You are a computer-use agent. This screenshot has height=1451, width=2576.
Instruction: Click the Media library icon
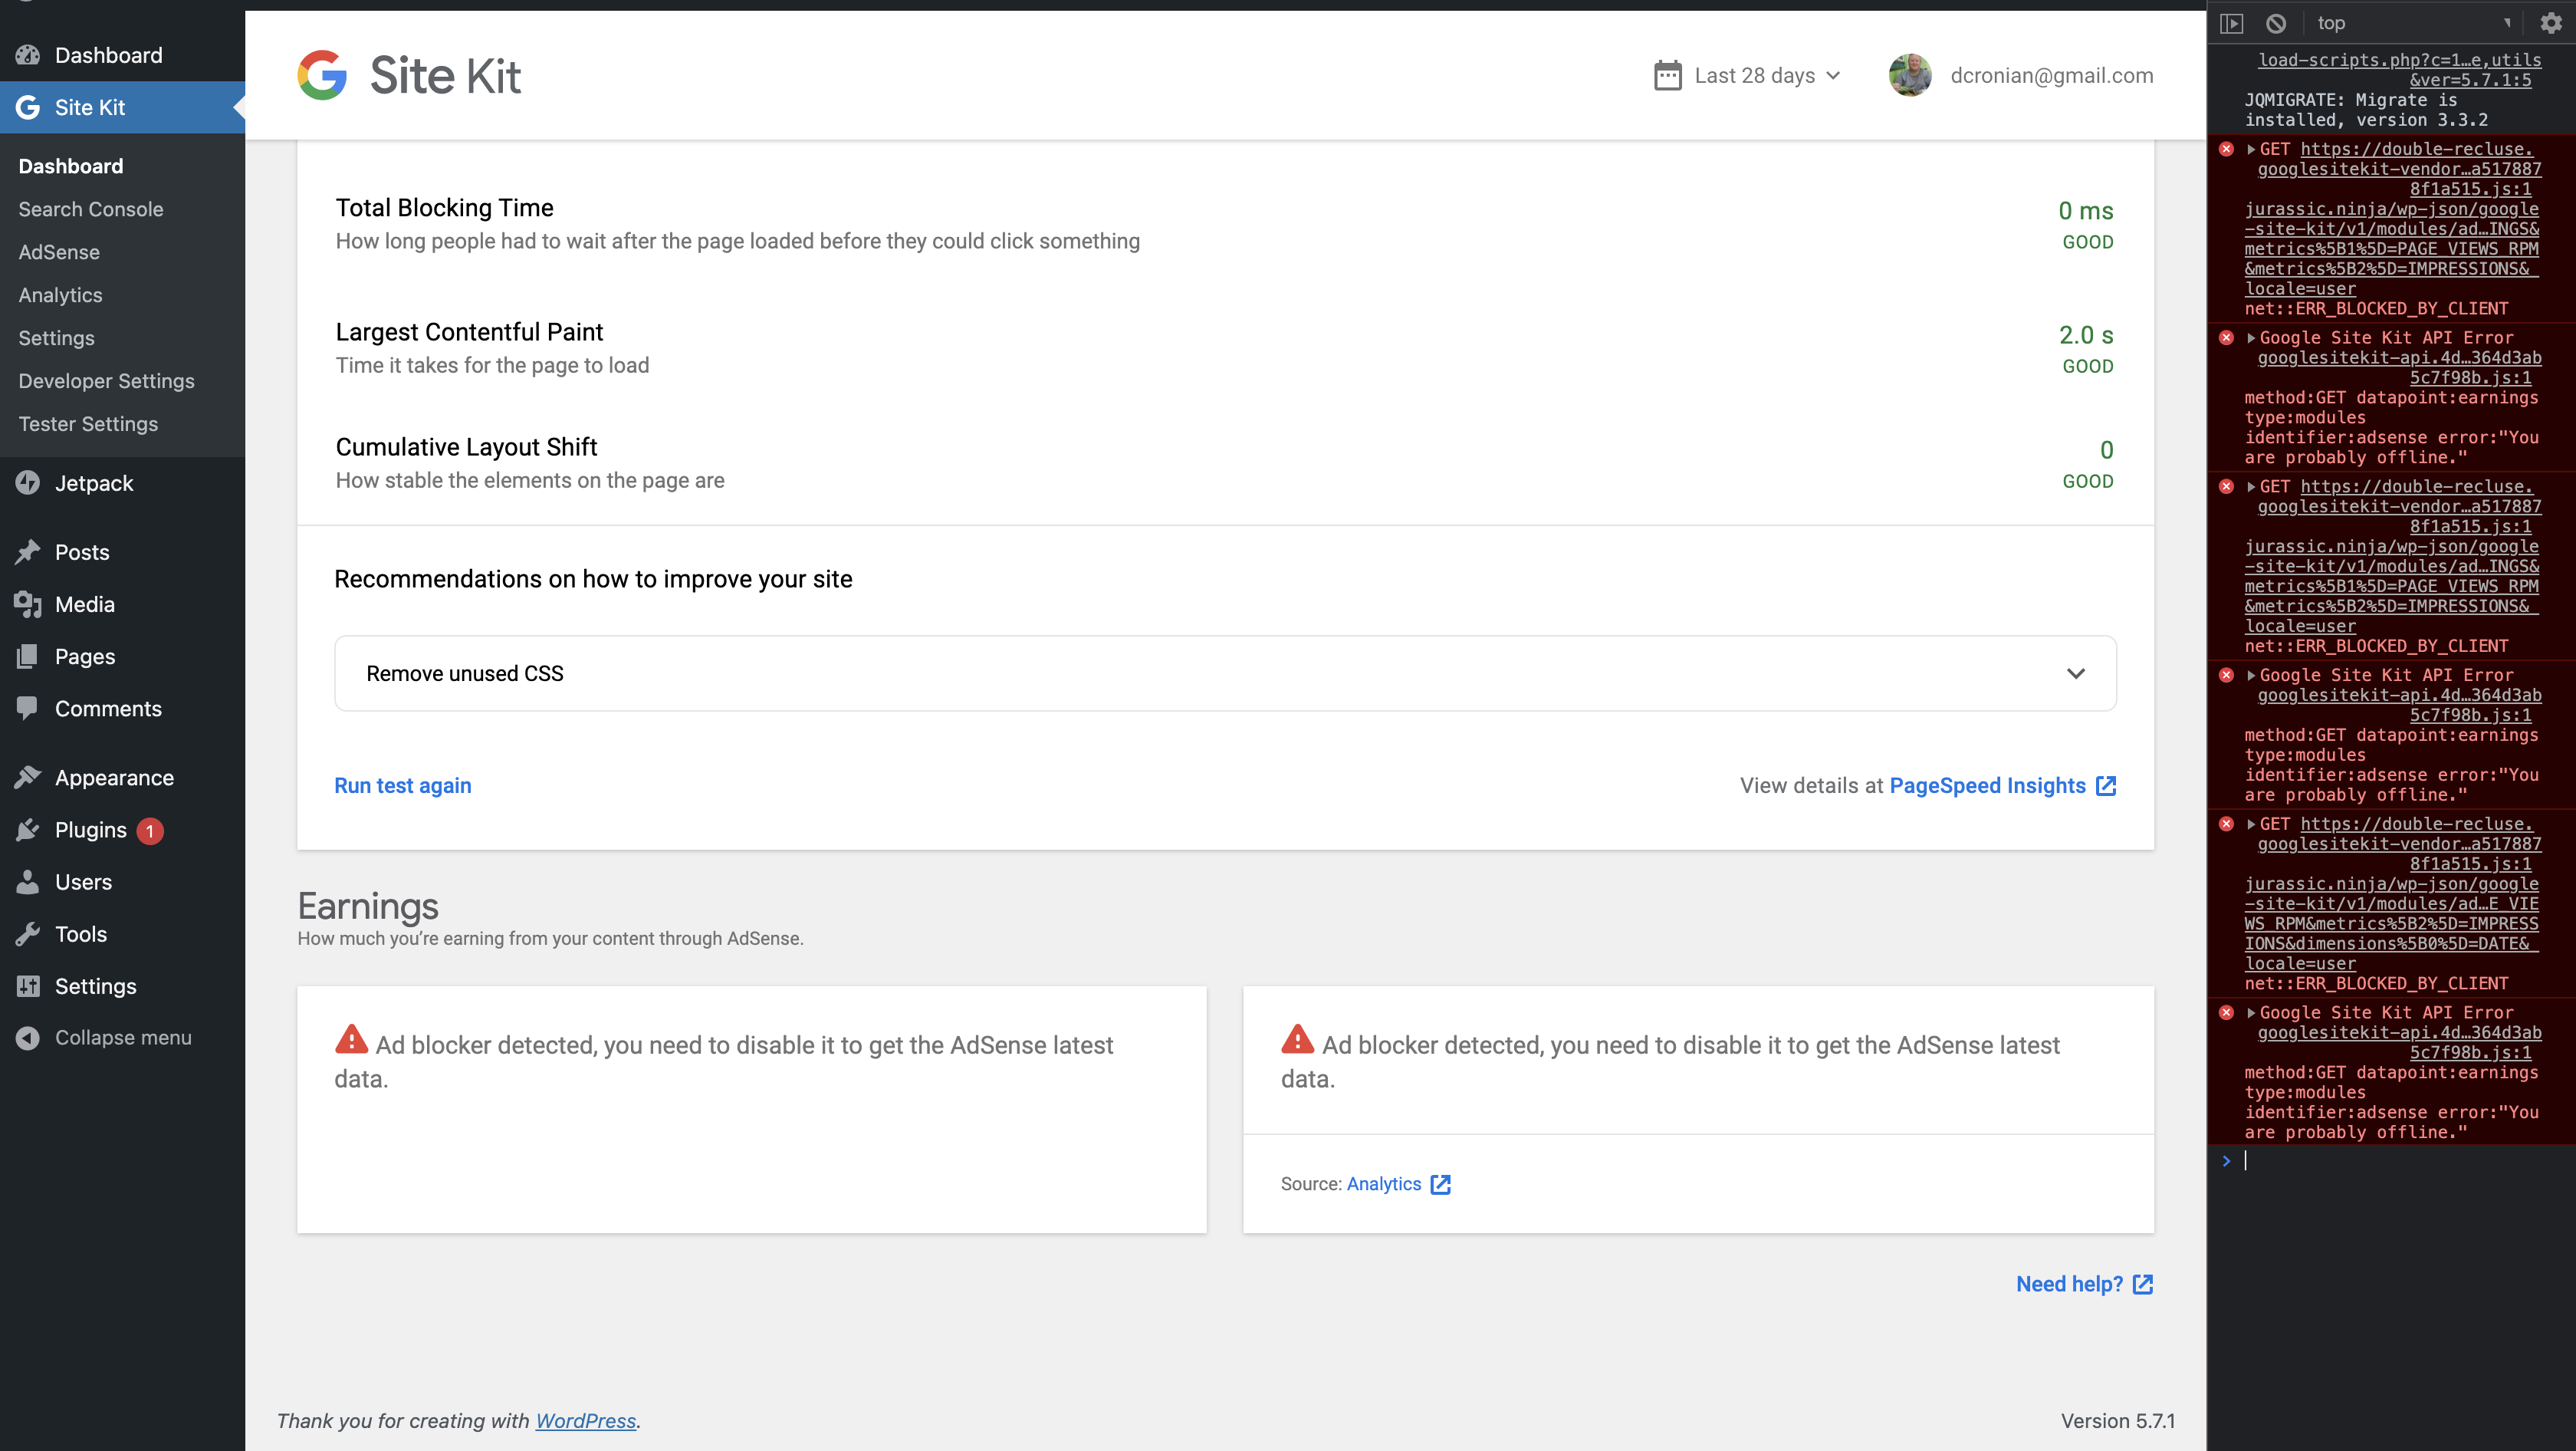point(28,604)
